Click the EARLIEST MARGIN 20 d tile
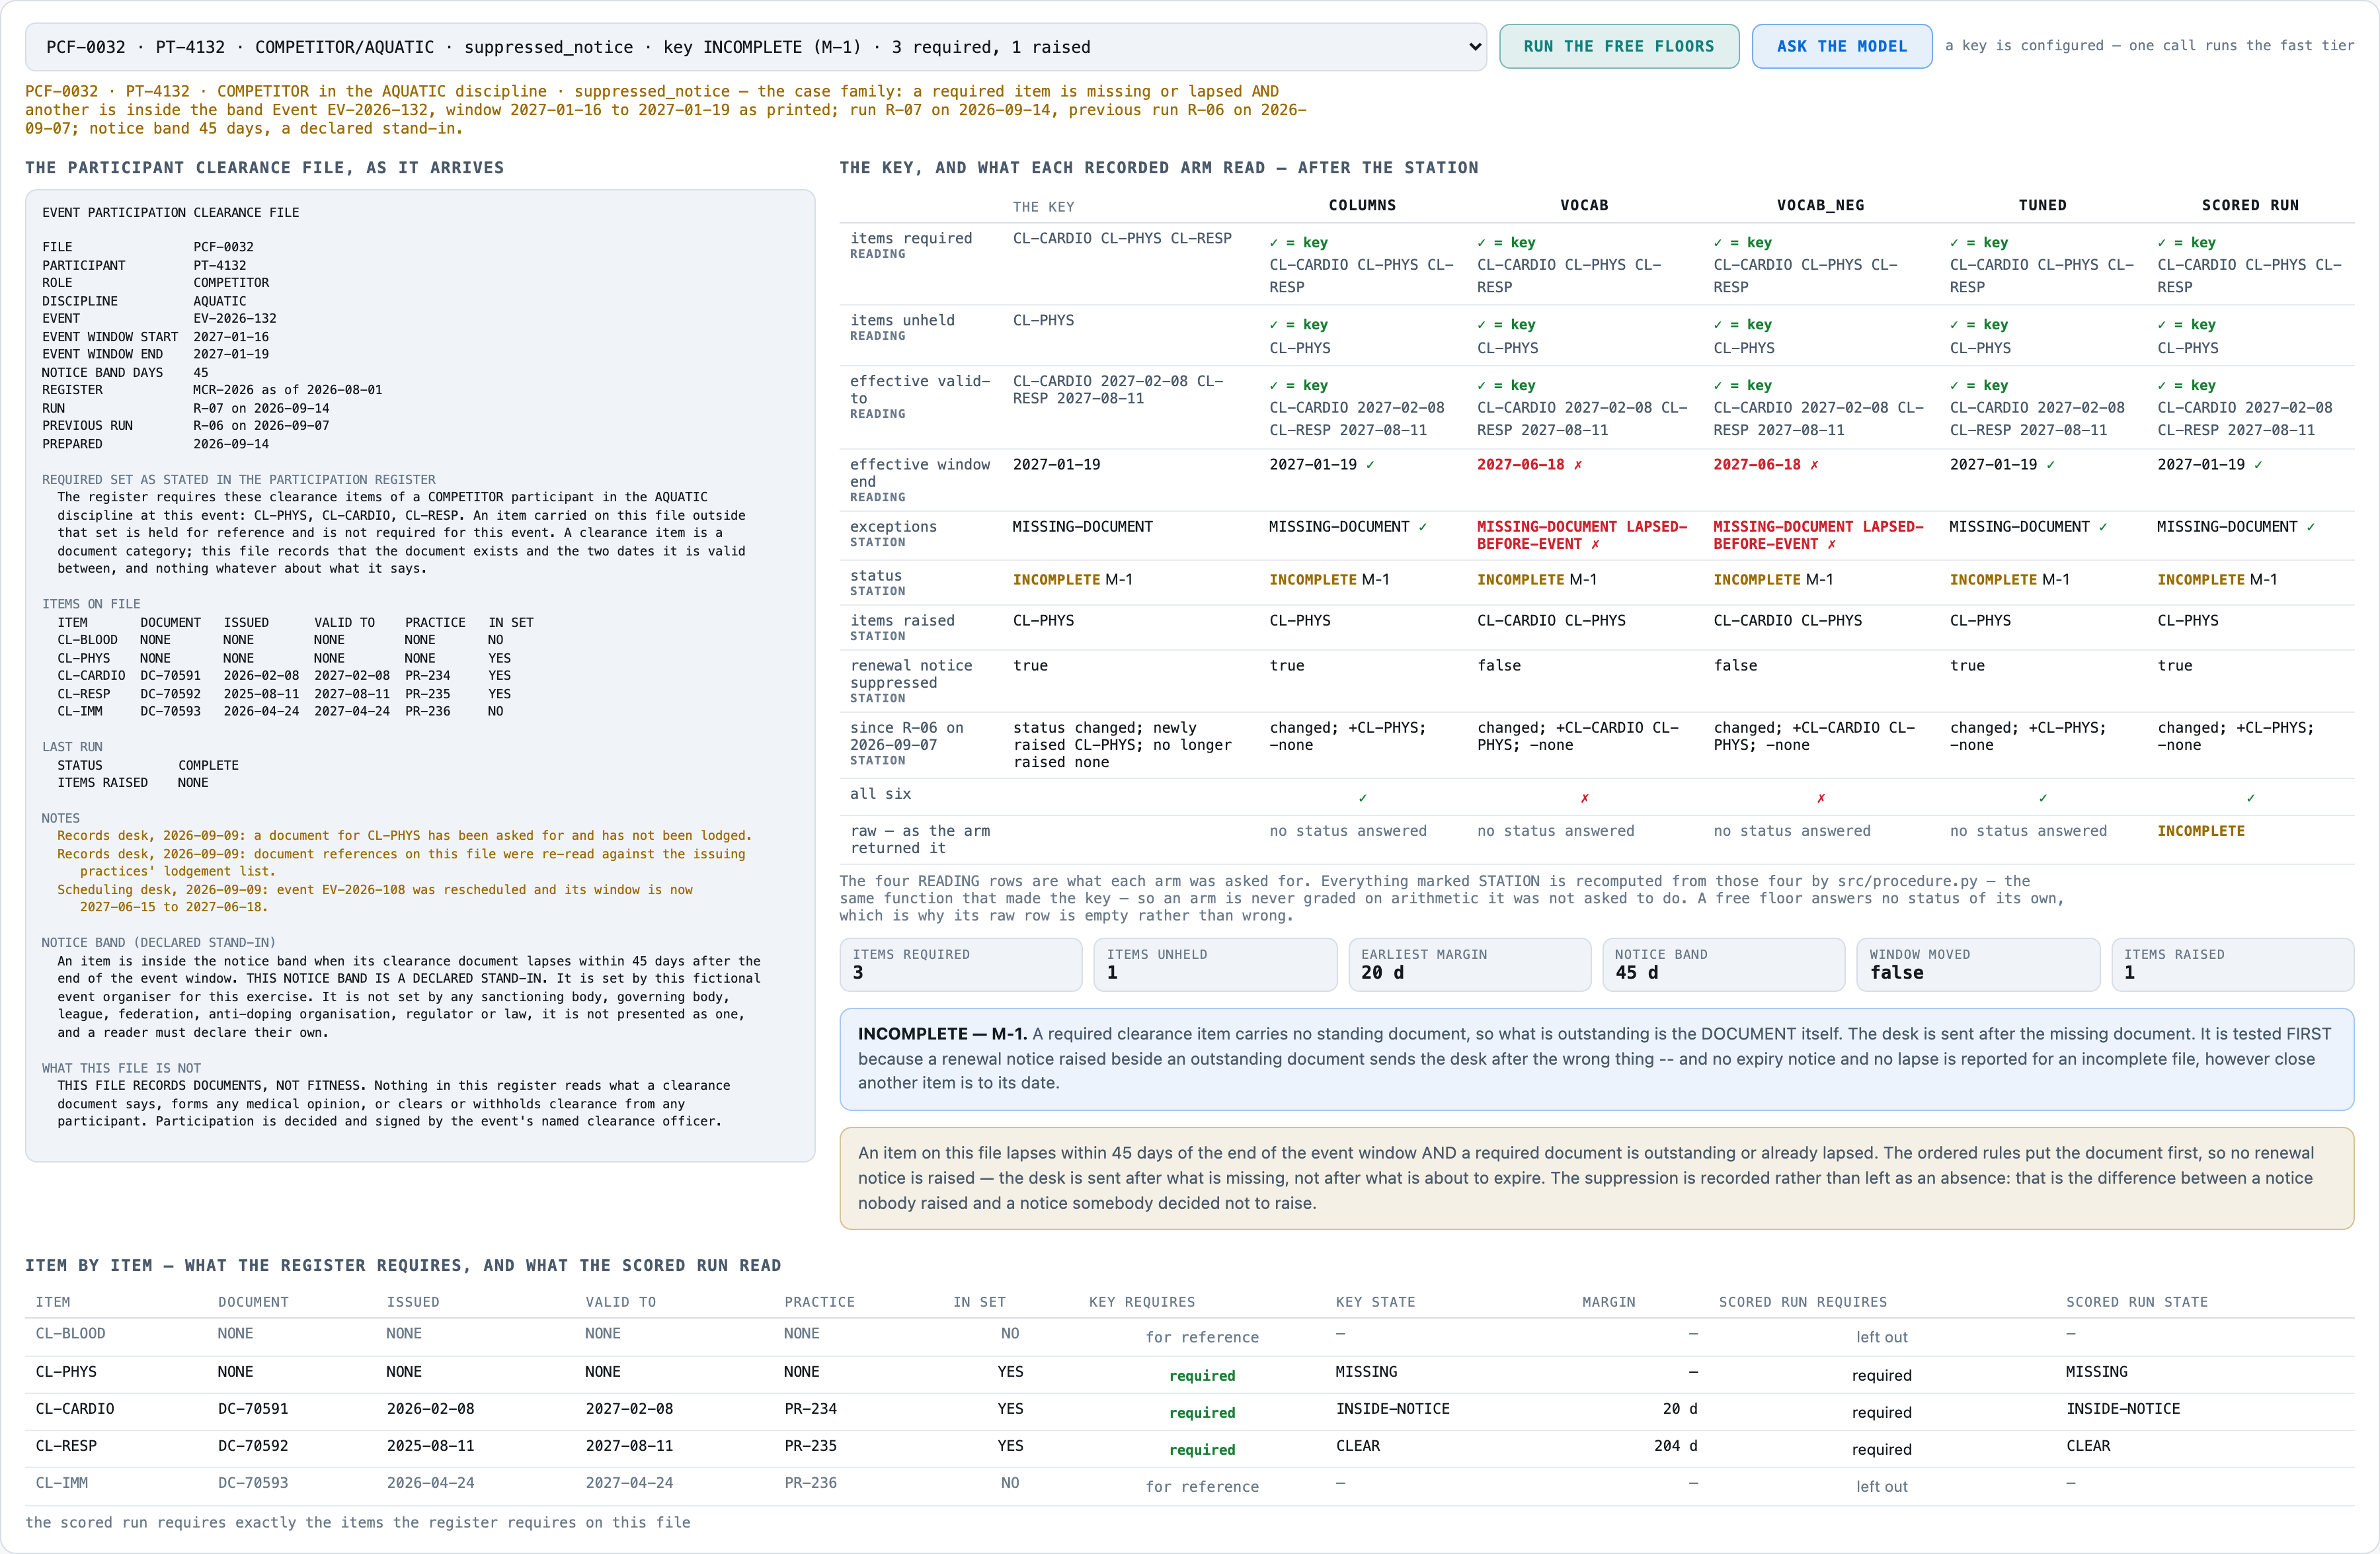The height and width of the screenshot is (1554, 2380). [1469, 964]
